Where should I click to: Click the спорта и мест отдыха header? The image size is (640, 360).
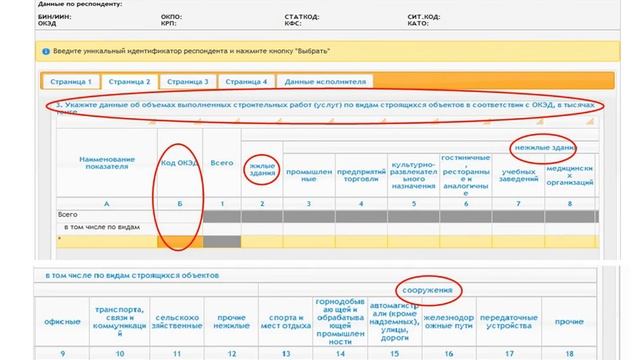pos(286,322)
